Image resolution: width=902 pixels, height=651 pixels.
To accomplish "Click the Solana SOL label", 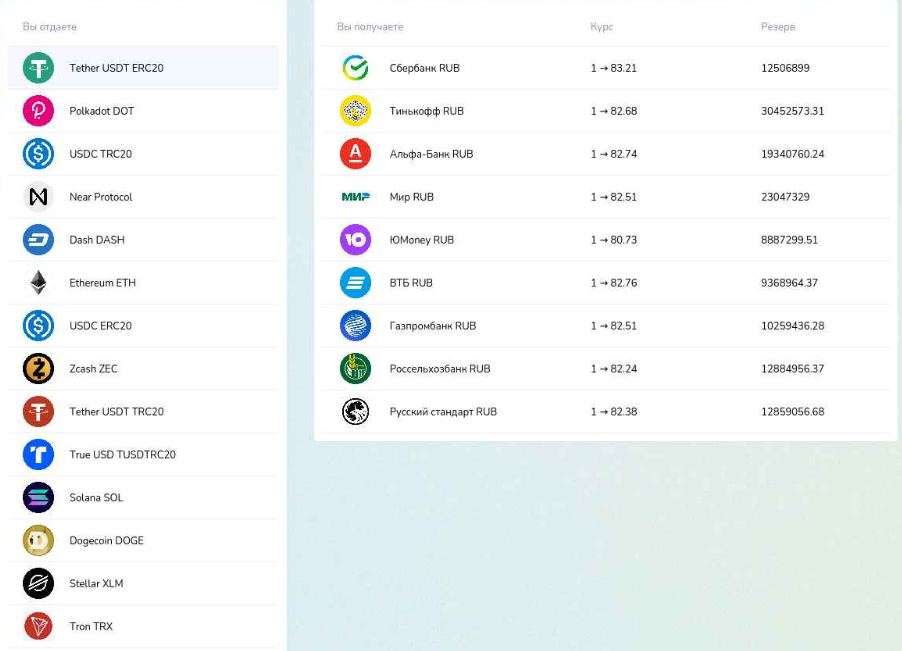I will pos(97,497).
